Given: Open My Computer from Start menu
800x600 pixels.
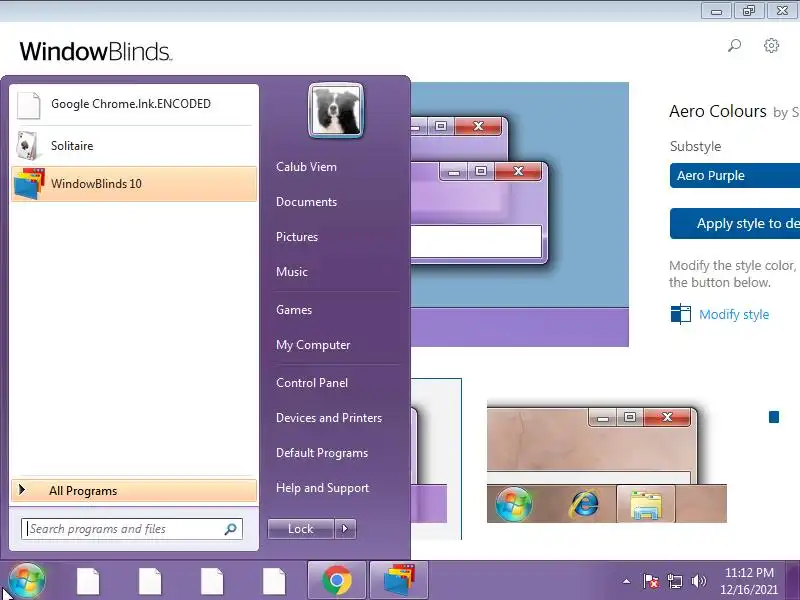Looking at the screenshot, I should (x=313, y=345).
